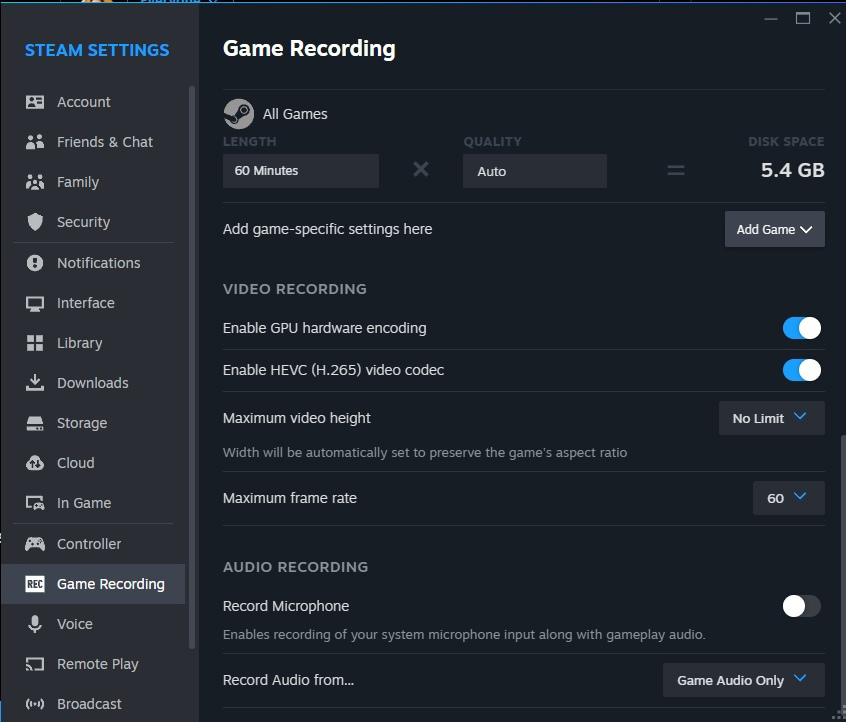Viewport: 846px width, 722px height.
Task: Open the Family settings section
Action: pyautogui.click(x=93, y=182)
